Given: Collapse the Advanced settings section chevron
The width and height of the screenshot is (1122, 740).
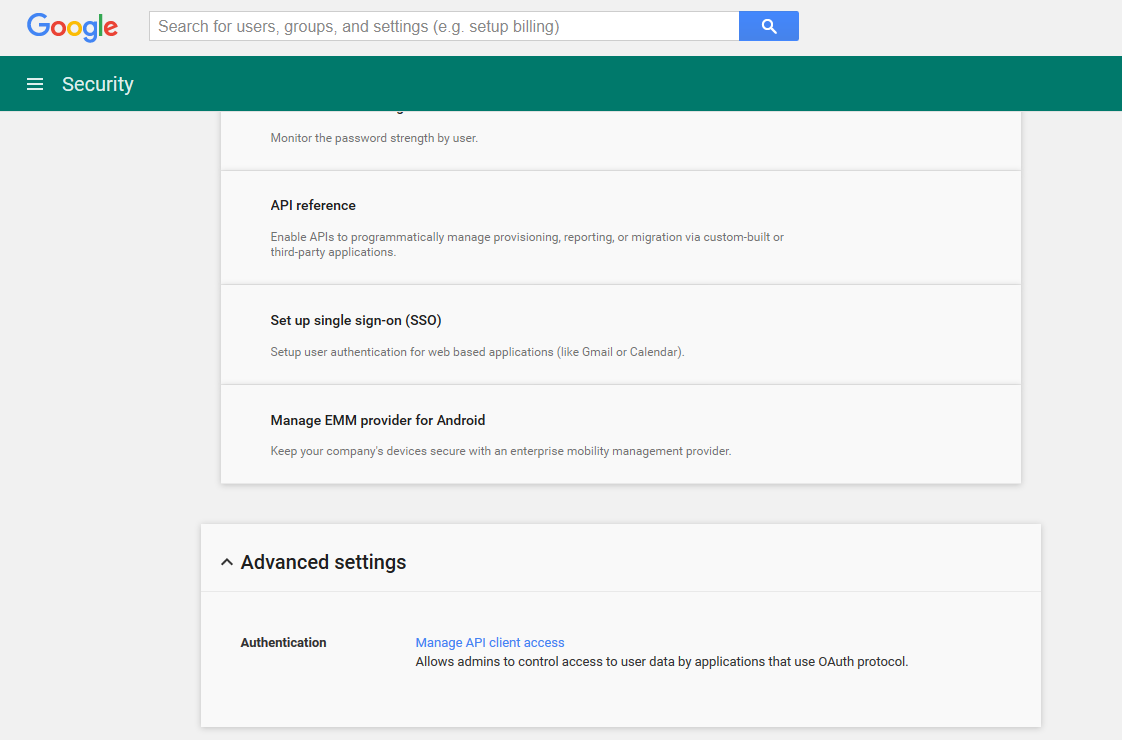Looking at the screenshot, I should coord(227,563).
